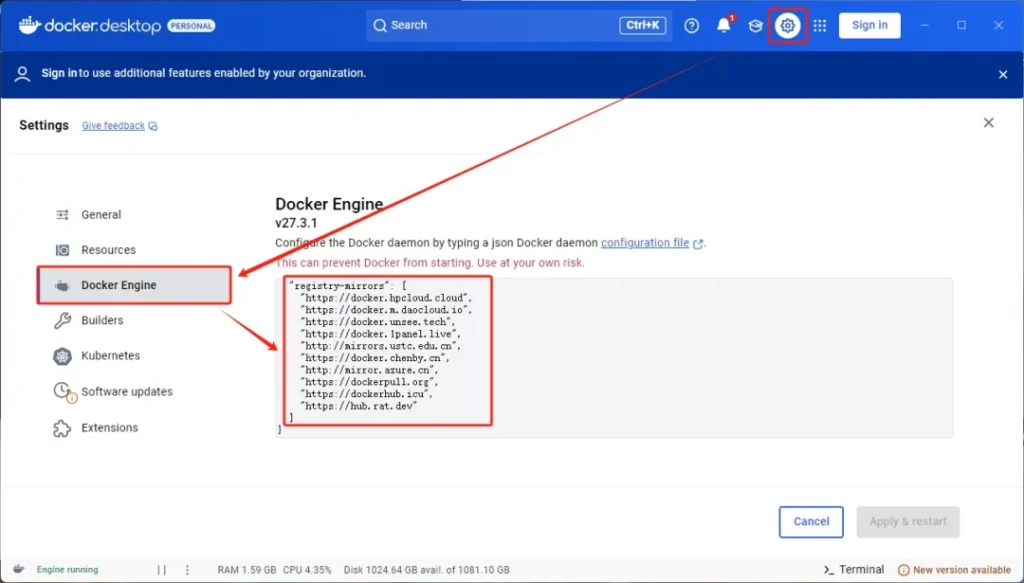Open the Learning center graduation cap icon

click(756, 26)
